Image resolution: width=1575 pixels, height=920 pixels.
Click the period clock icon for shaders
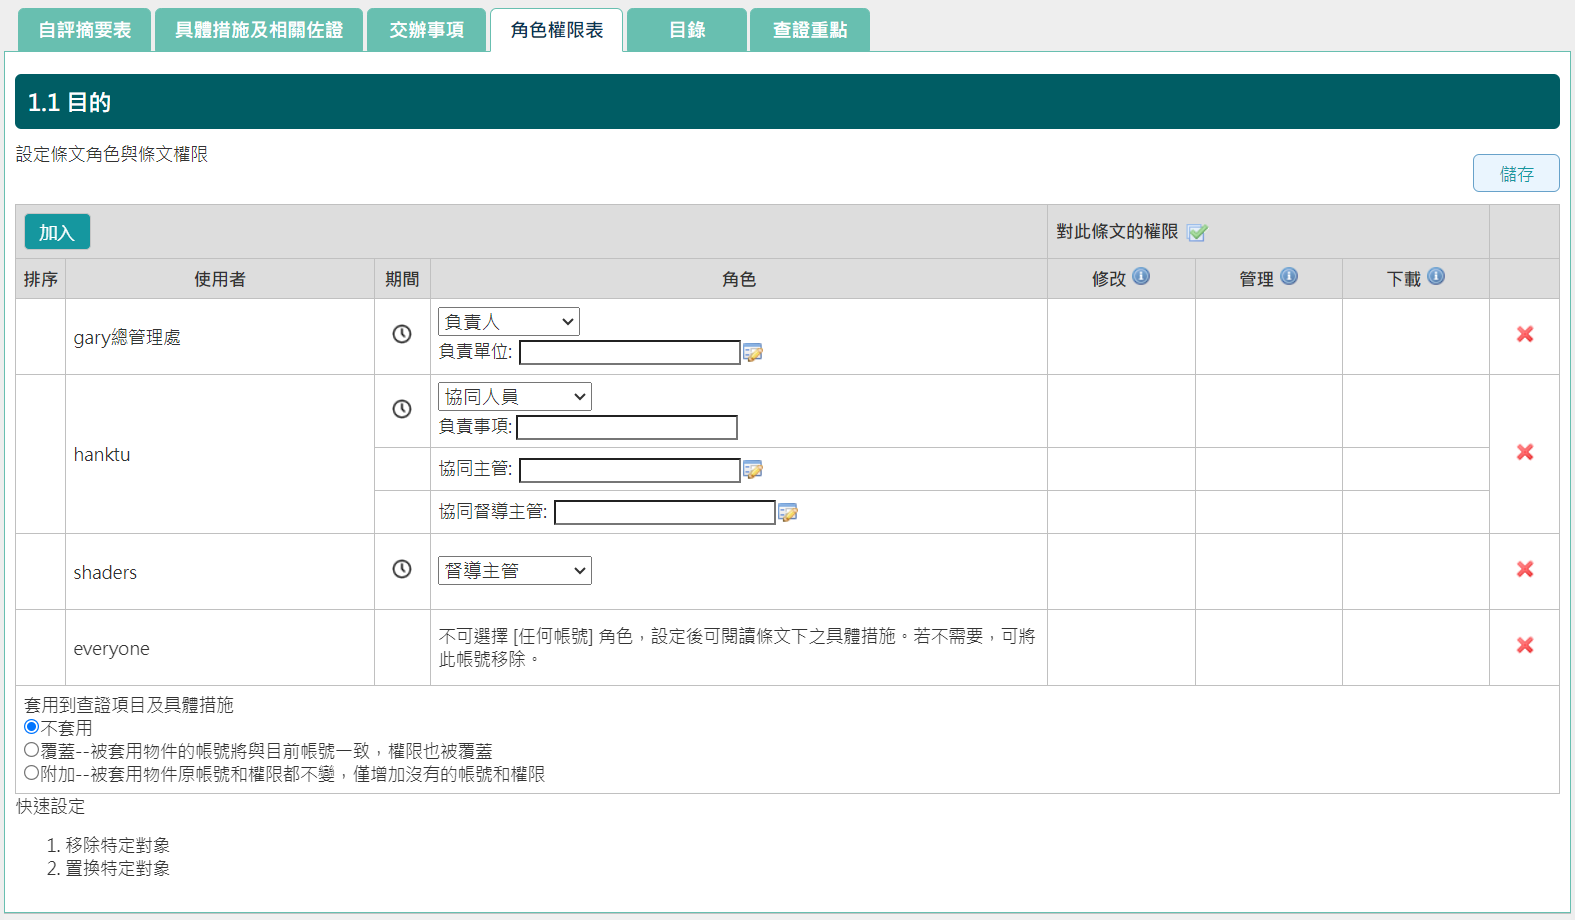pos(402,569)
